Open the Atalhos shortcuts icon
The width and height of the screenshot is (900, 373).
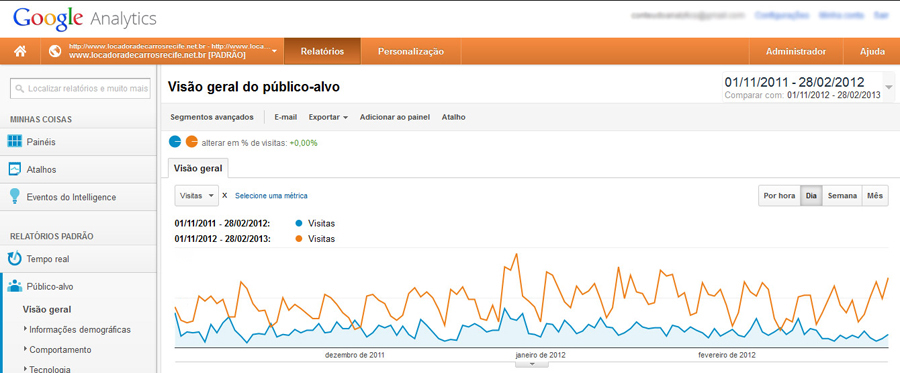15,169
